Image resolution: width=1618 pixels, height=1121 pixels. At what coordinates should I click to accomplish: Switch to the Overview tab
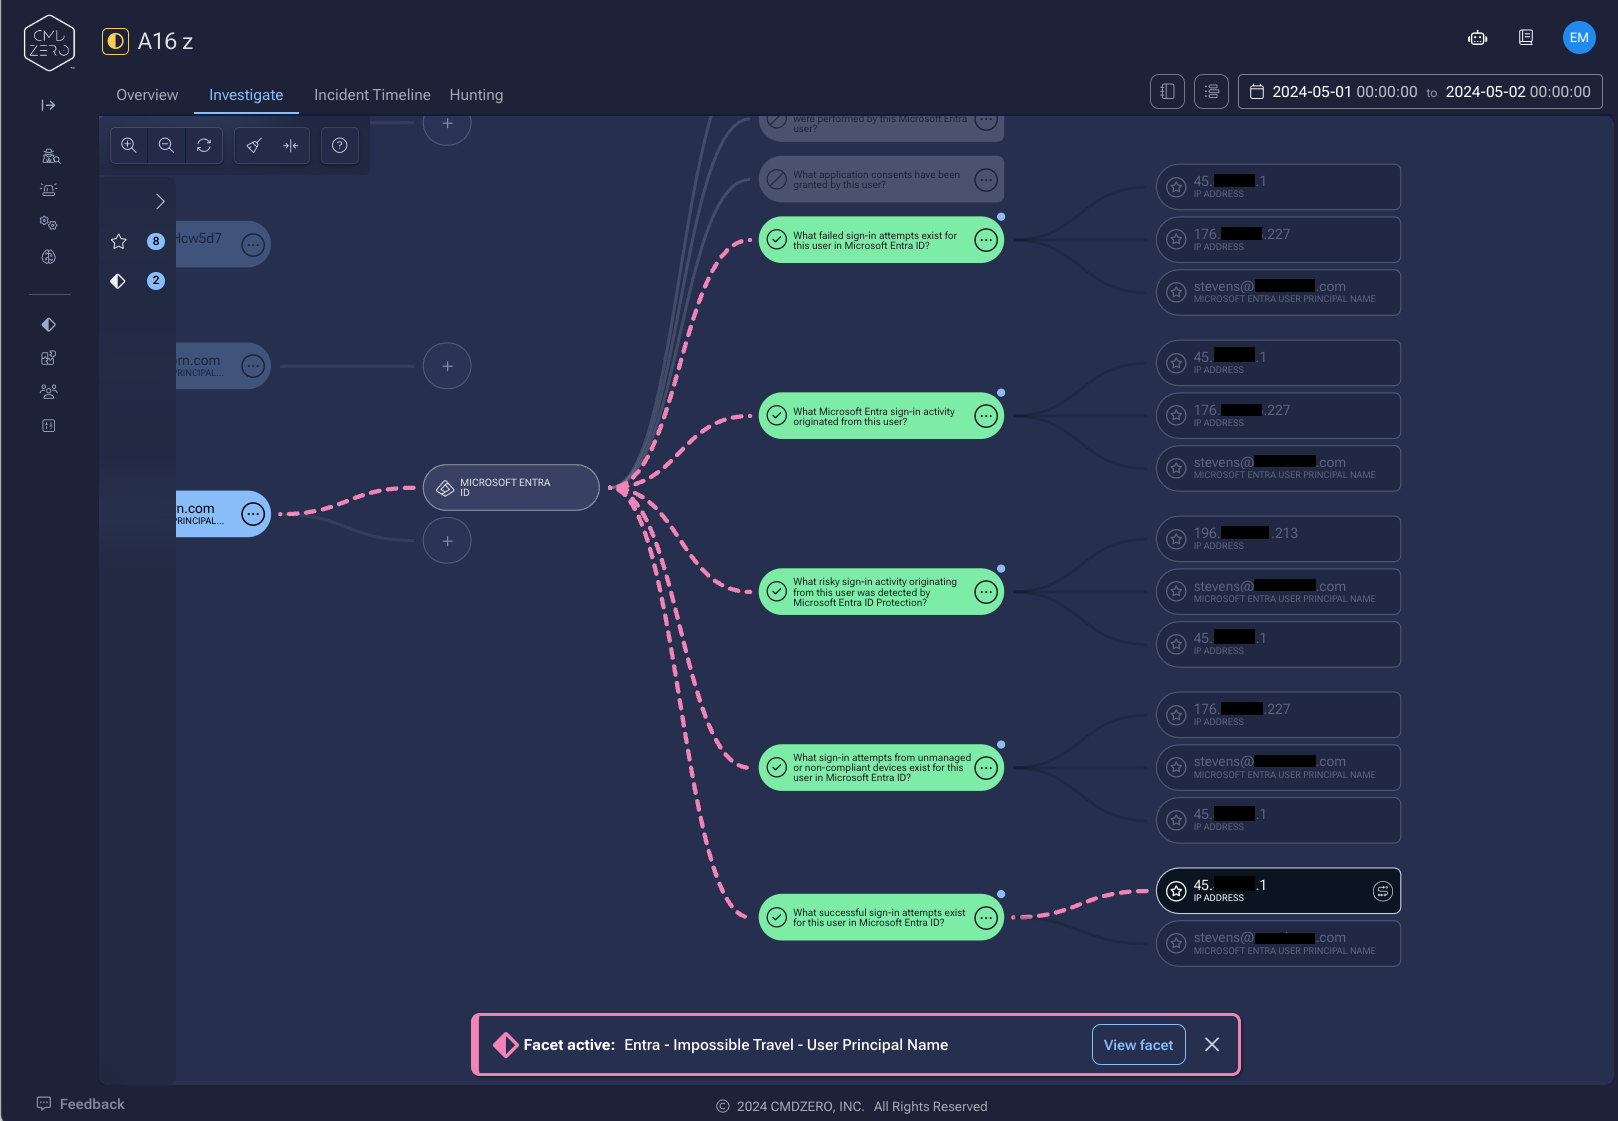click(147, 95)
